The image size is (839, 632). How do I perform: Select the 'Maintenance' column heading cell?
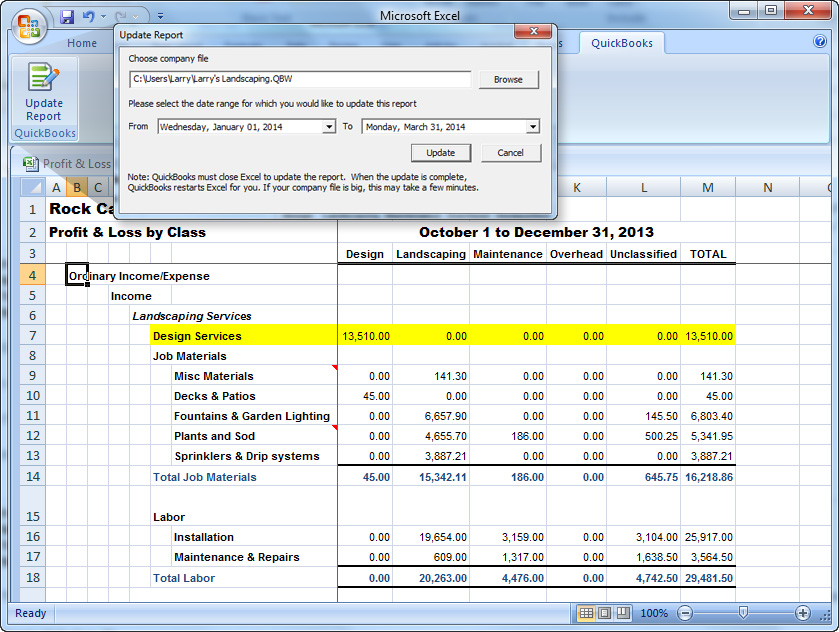pyautogui.click(x=508, y=254)
